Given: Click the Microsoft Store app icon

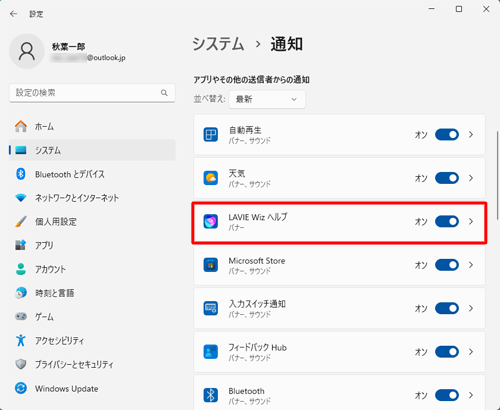Looking at the screenshot, I should pos(211,265).
